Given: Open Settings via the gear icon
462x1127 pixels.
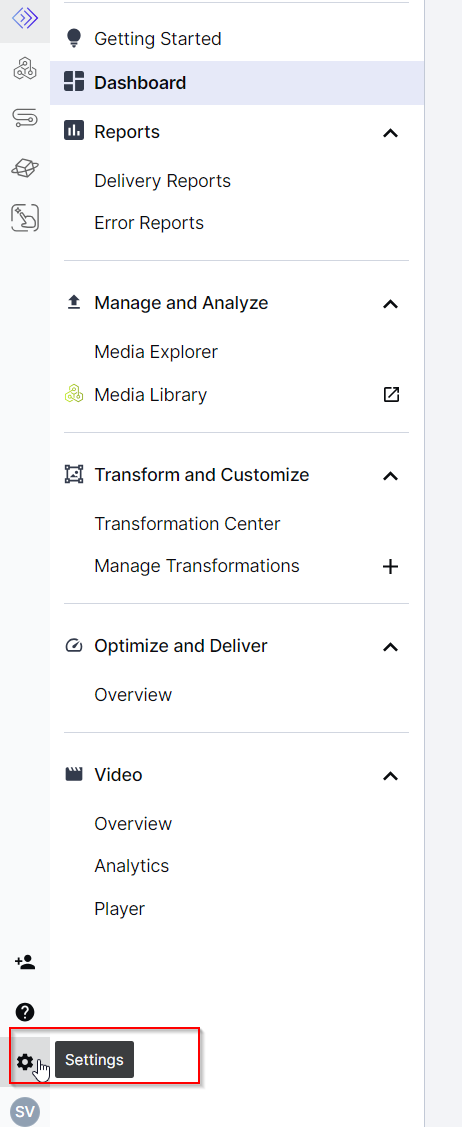Looking at the screenshot, I should pos(25,1061).
